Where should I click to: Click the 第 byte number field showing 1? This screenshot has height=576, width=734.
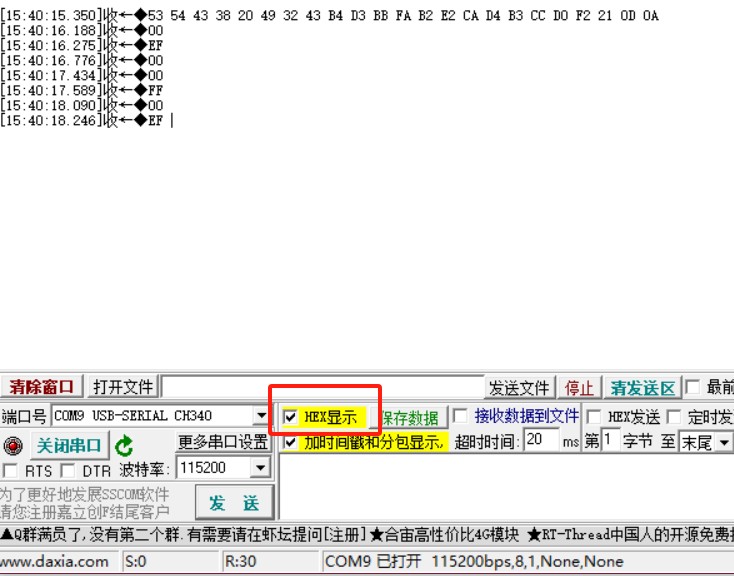click(x=609, y=441)
